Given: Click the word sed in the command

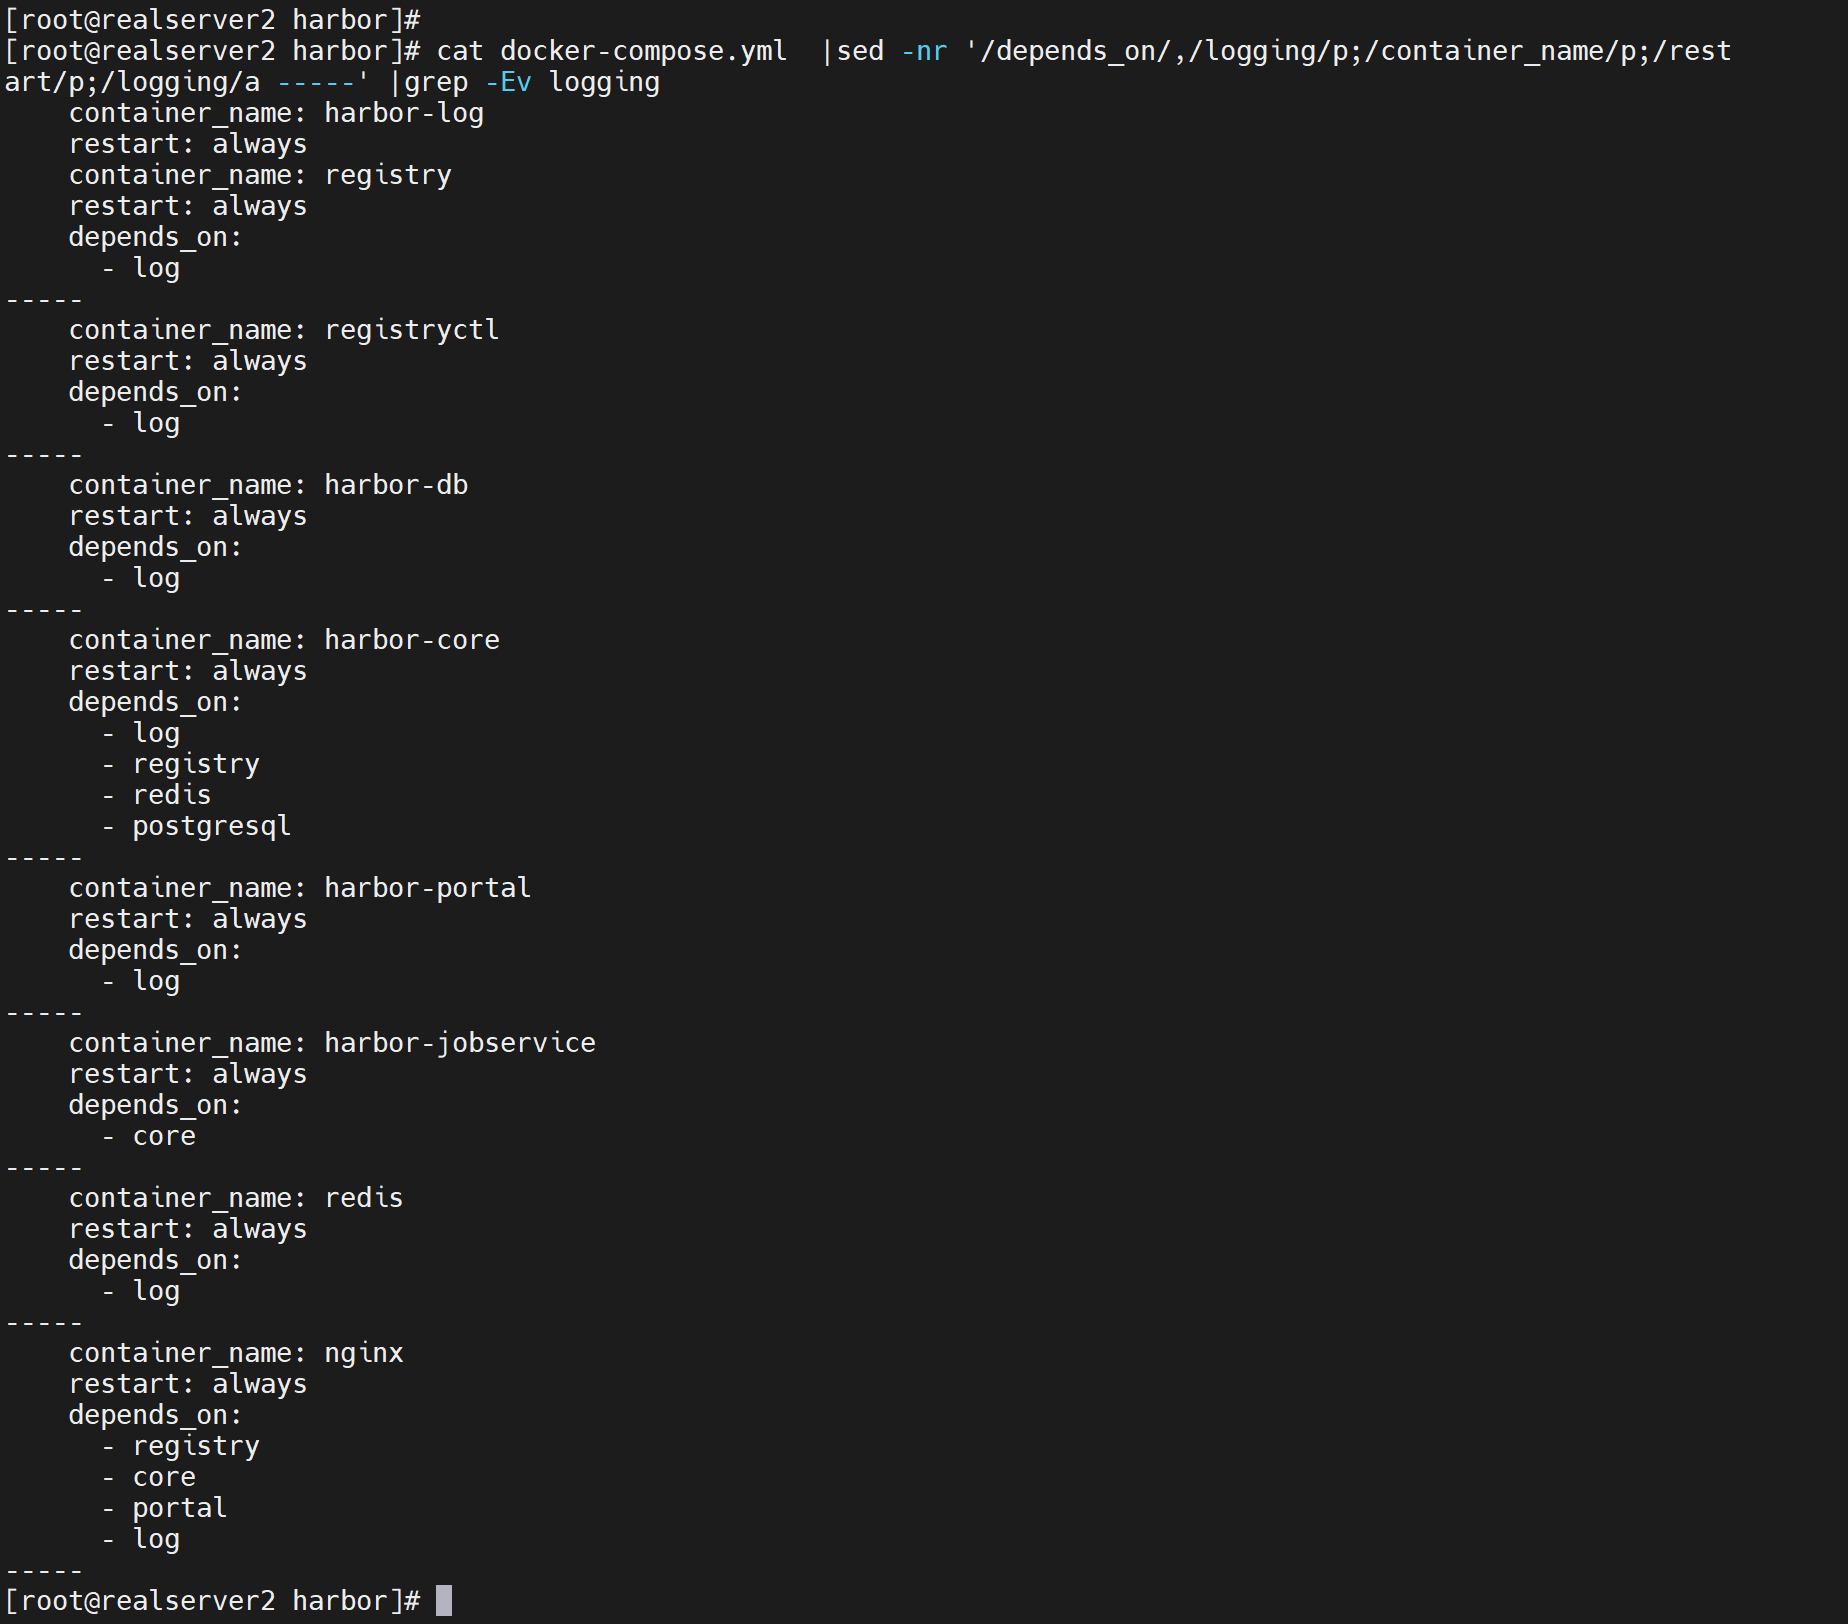Looking at the screenshot, I should click(860, 51).
